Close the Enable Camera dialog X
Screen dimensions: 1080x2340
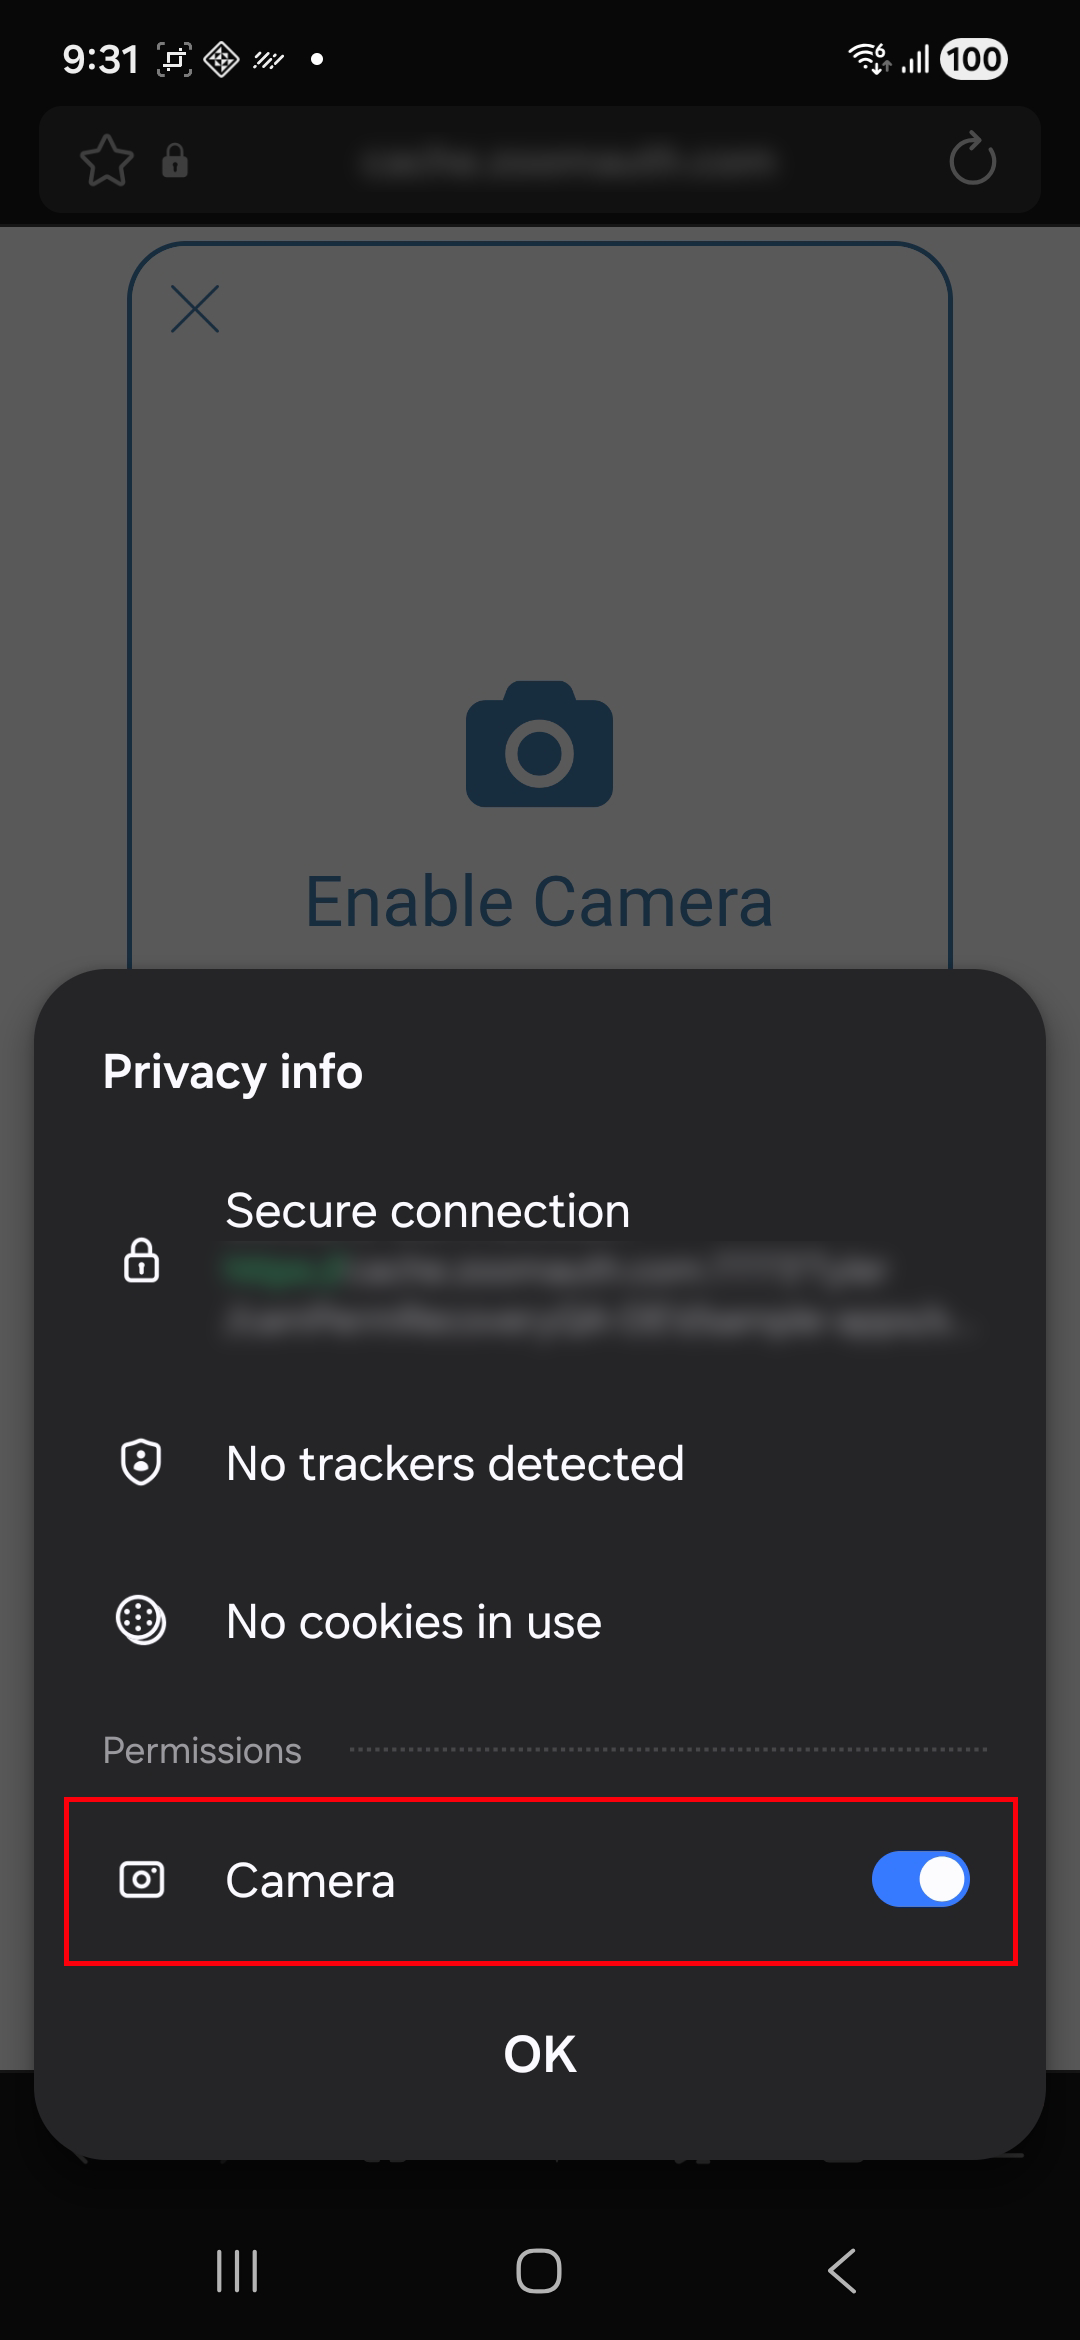click(195, 308)
